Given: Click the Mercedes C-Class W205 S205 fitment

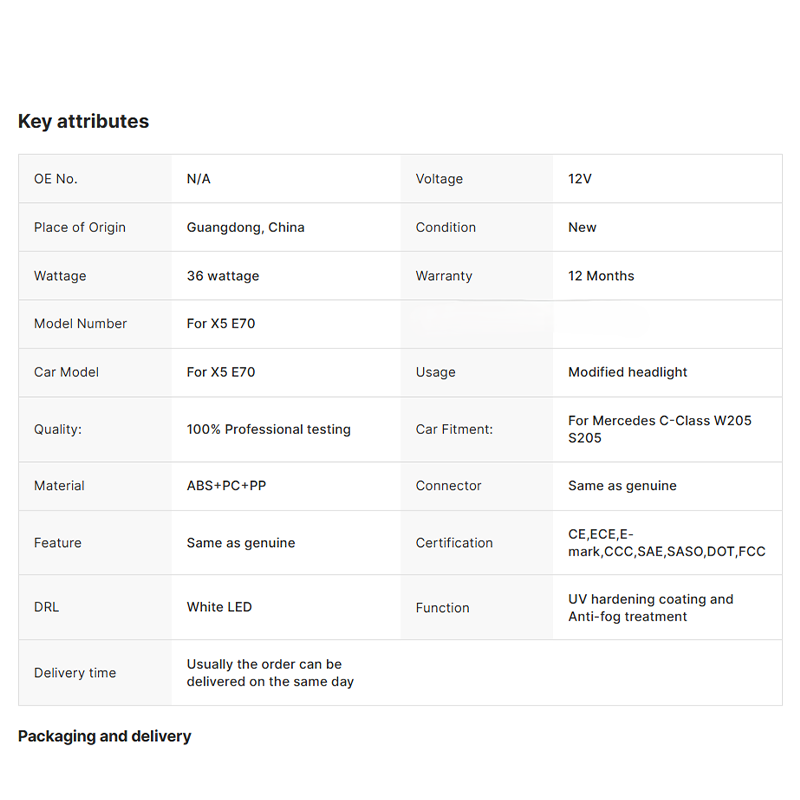Looking at the screenshot, I should (660, 429).
